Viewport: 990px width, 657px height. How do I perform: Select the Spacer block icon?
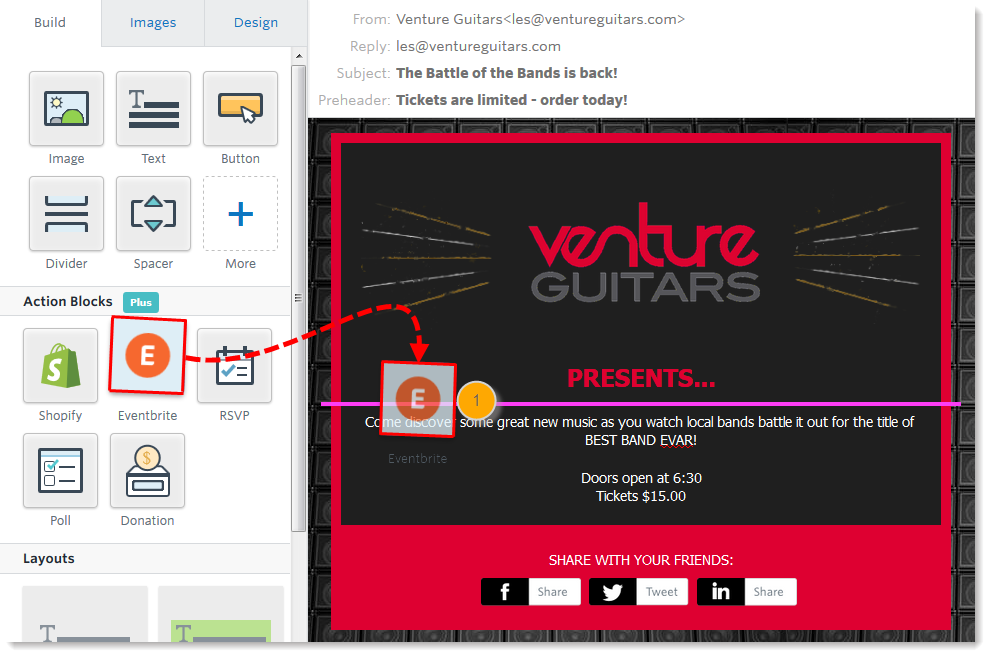tap(153, 214)
